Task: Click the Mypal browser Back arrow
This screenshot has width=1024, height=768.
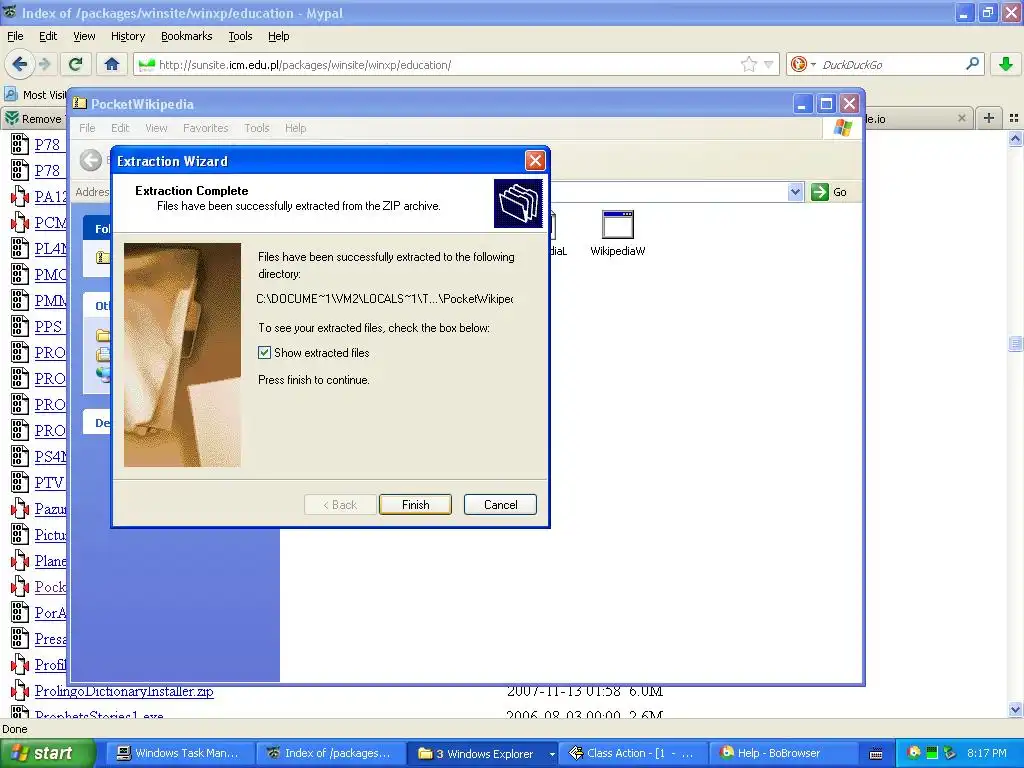Action: point(20,64)
